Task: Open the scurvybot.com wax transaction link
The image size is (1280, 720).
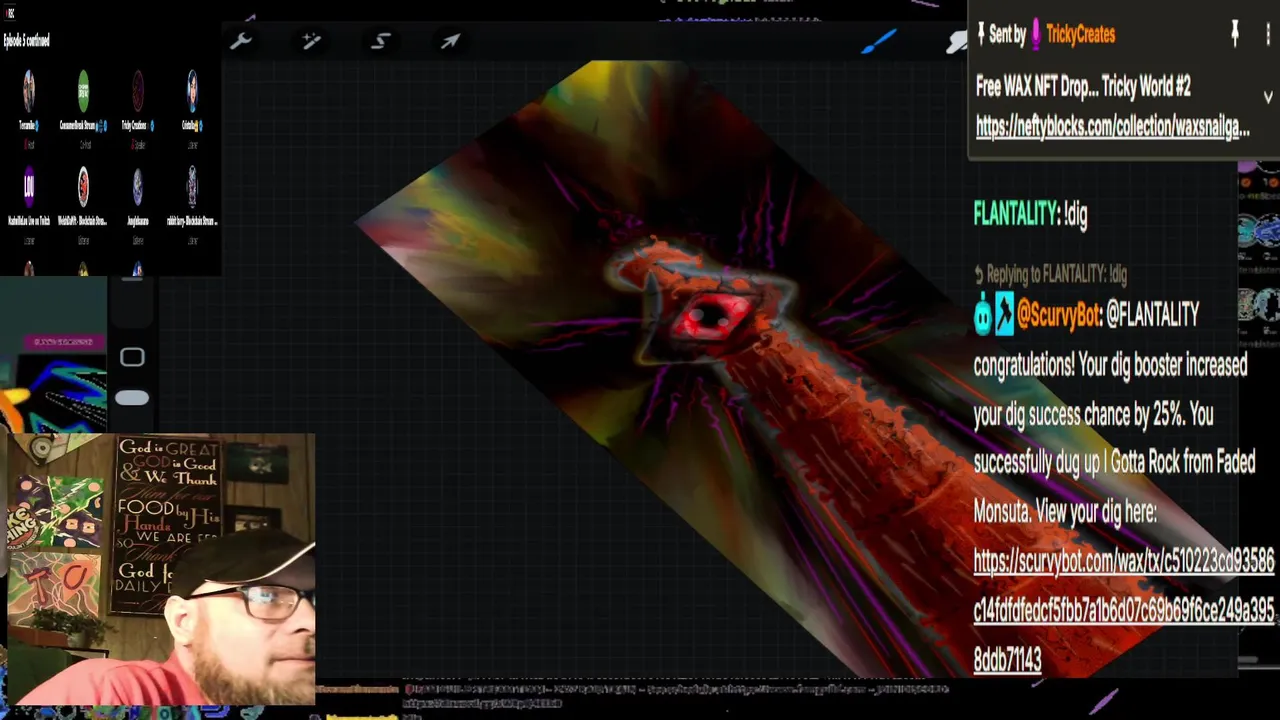Action: [x=1124, y=610]
